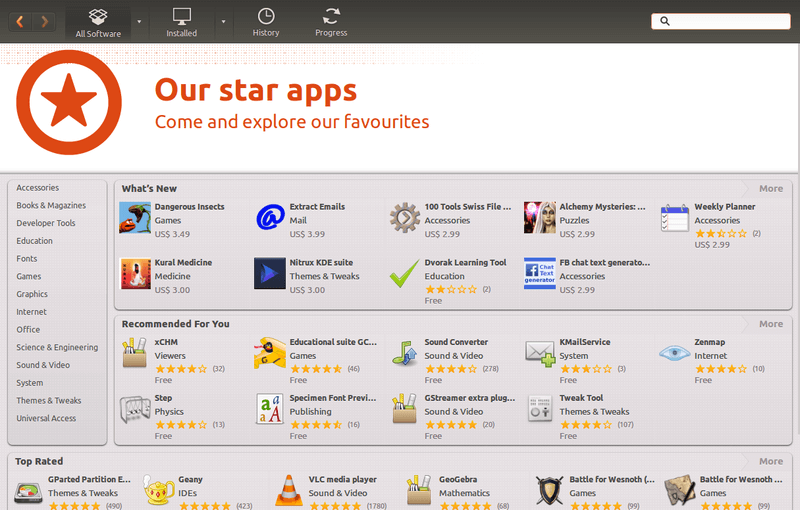Screen dimensions: 800x510
Task: Go back with the left arrow button
Action: point(20,21)
